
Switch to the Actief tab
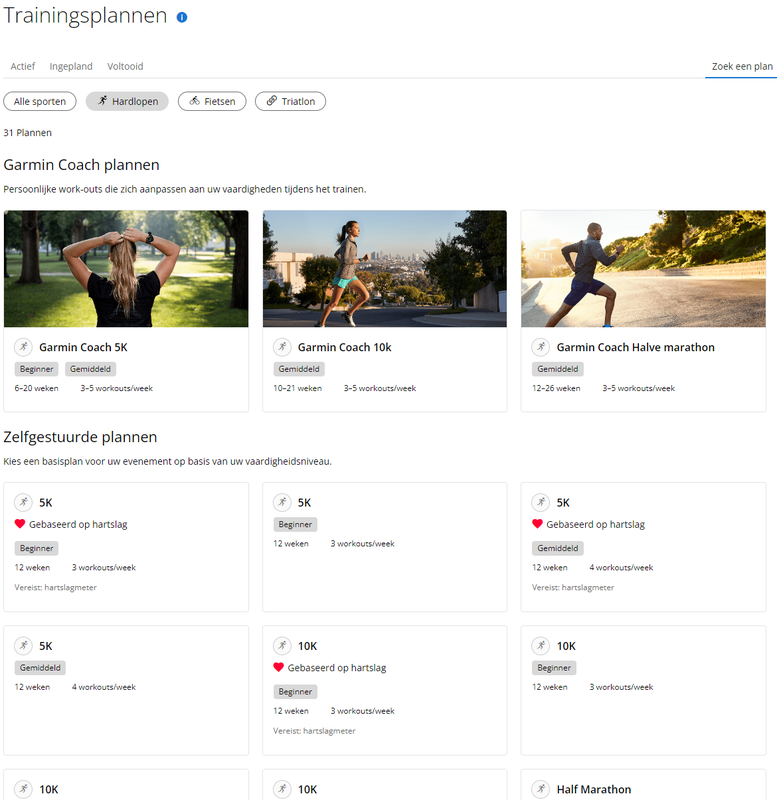22,66
